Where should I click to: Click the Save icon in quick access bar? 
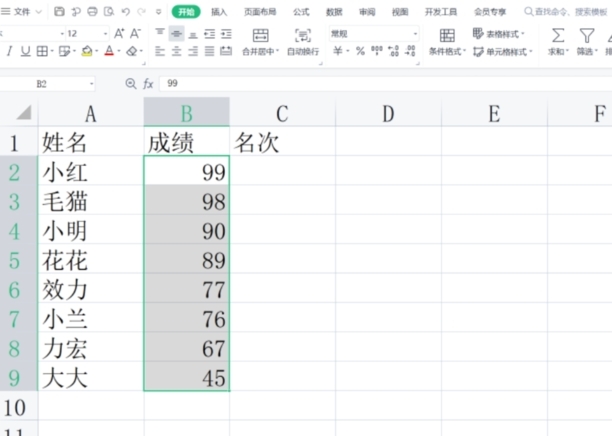(x=59, y=12)
